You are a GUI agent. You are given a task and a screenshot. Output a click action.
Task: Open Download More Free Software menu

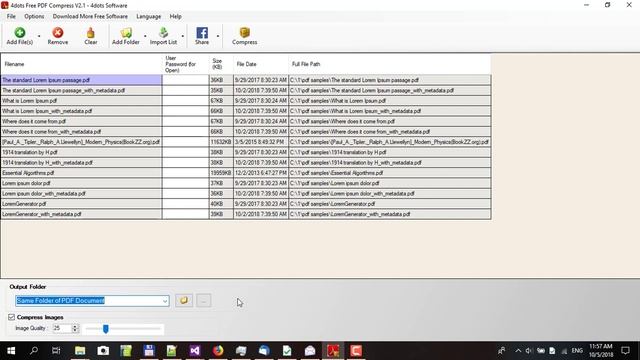pos(90,16)
